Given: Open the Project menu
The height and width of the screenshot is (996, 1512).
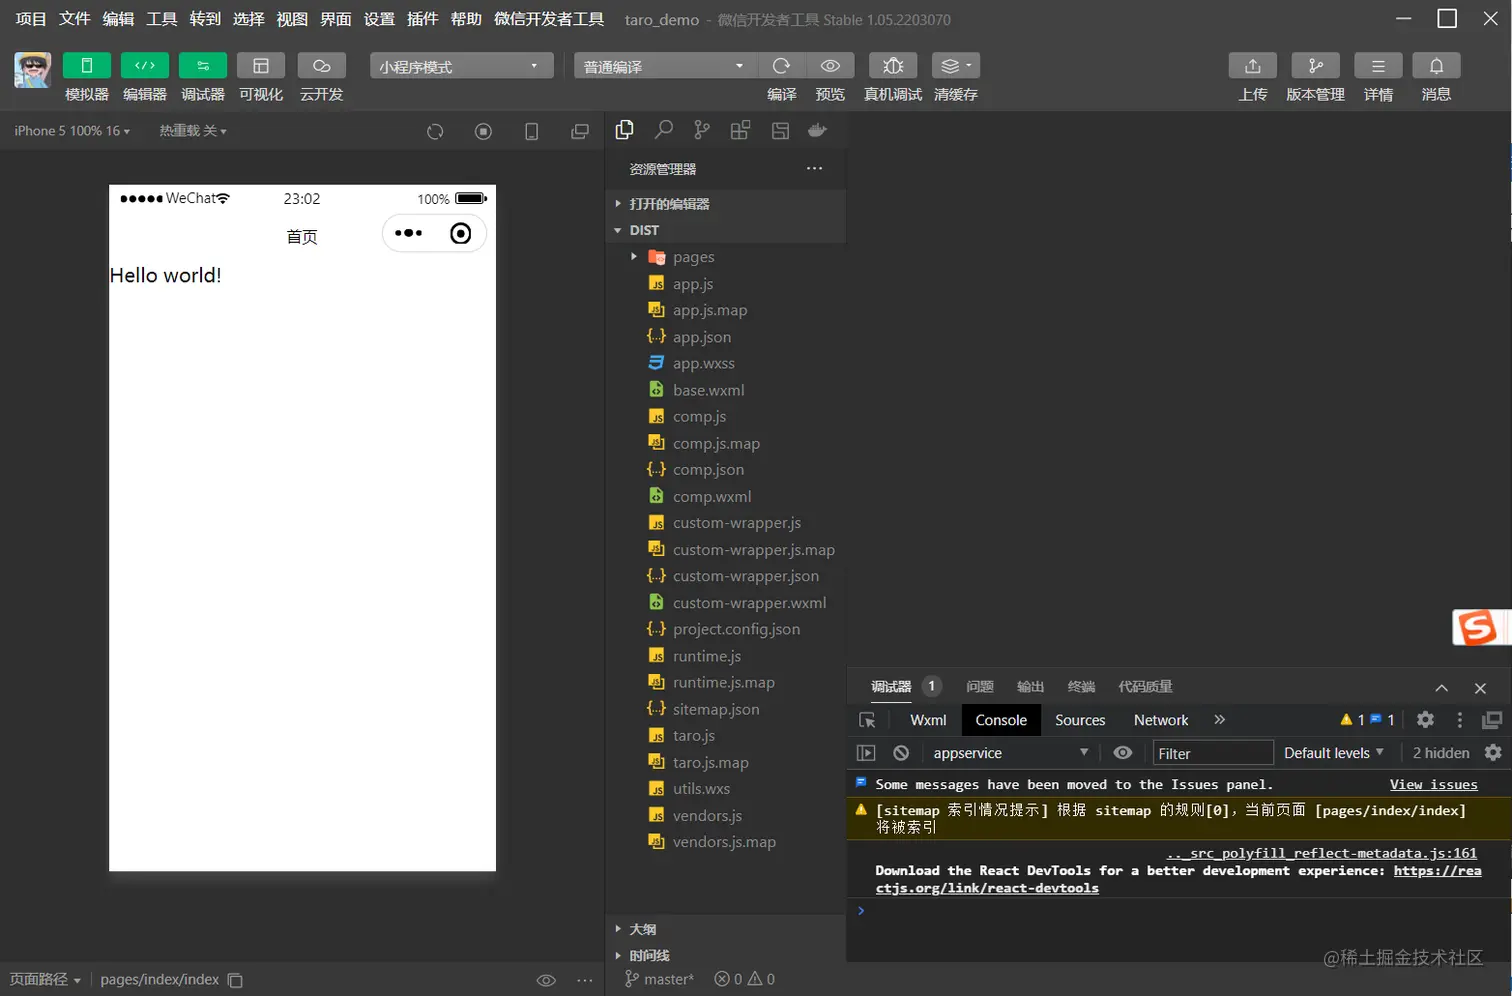Looking at the screenshot, I should tap(31, 19).
